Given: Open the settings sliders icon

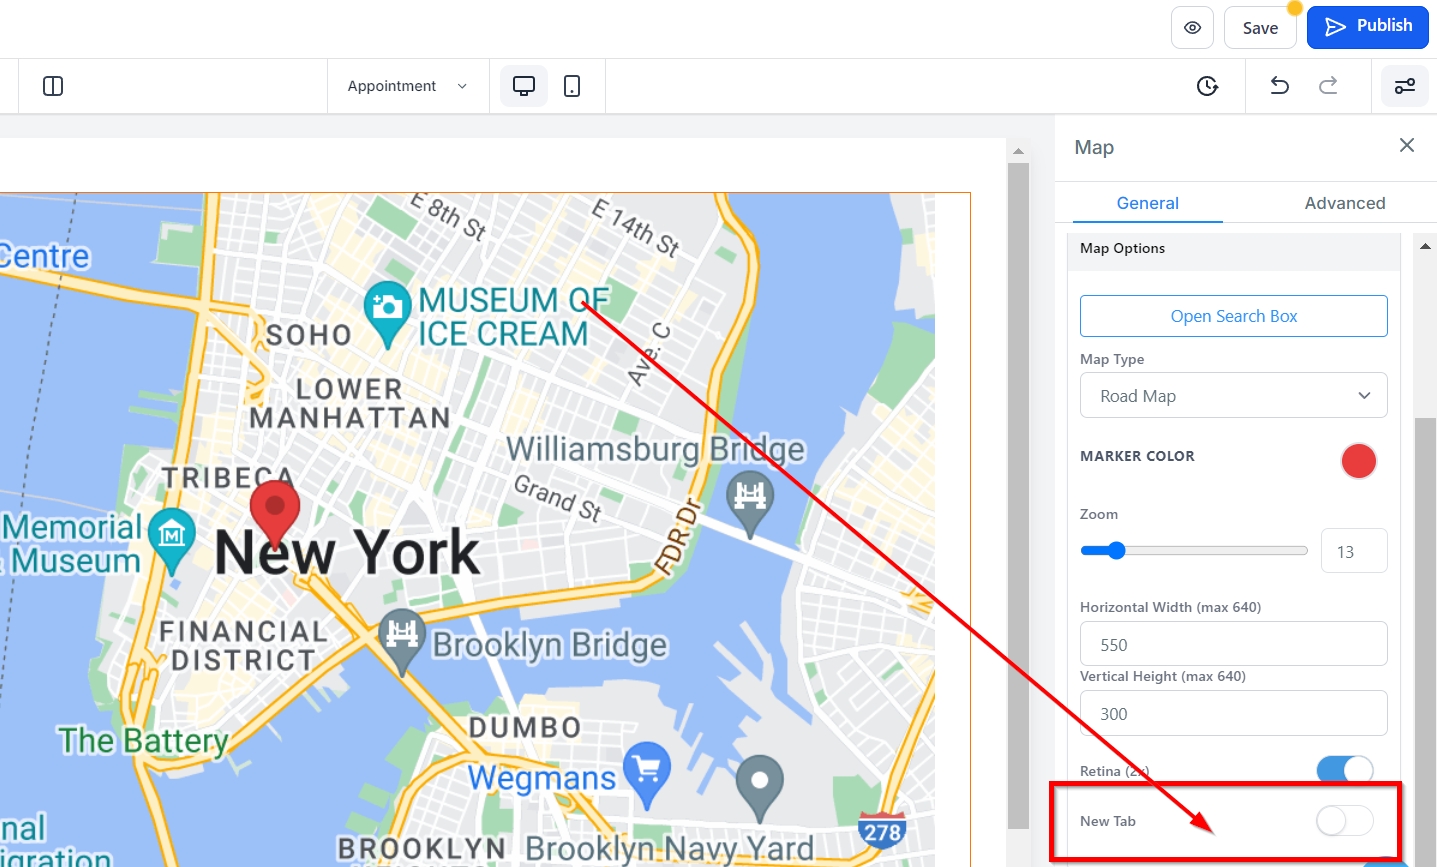Looking at the screenshot, I should click(1404, 86).
